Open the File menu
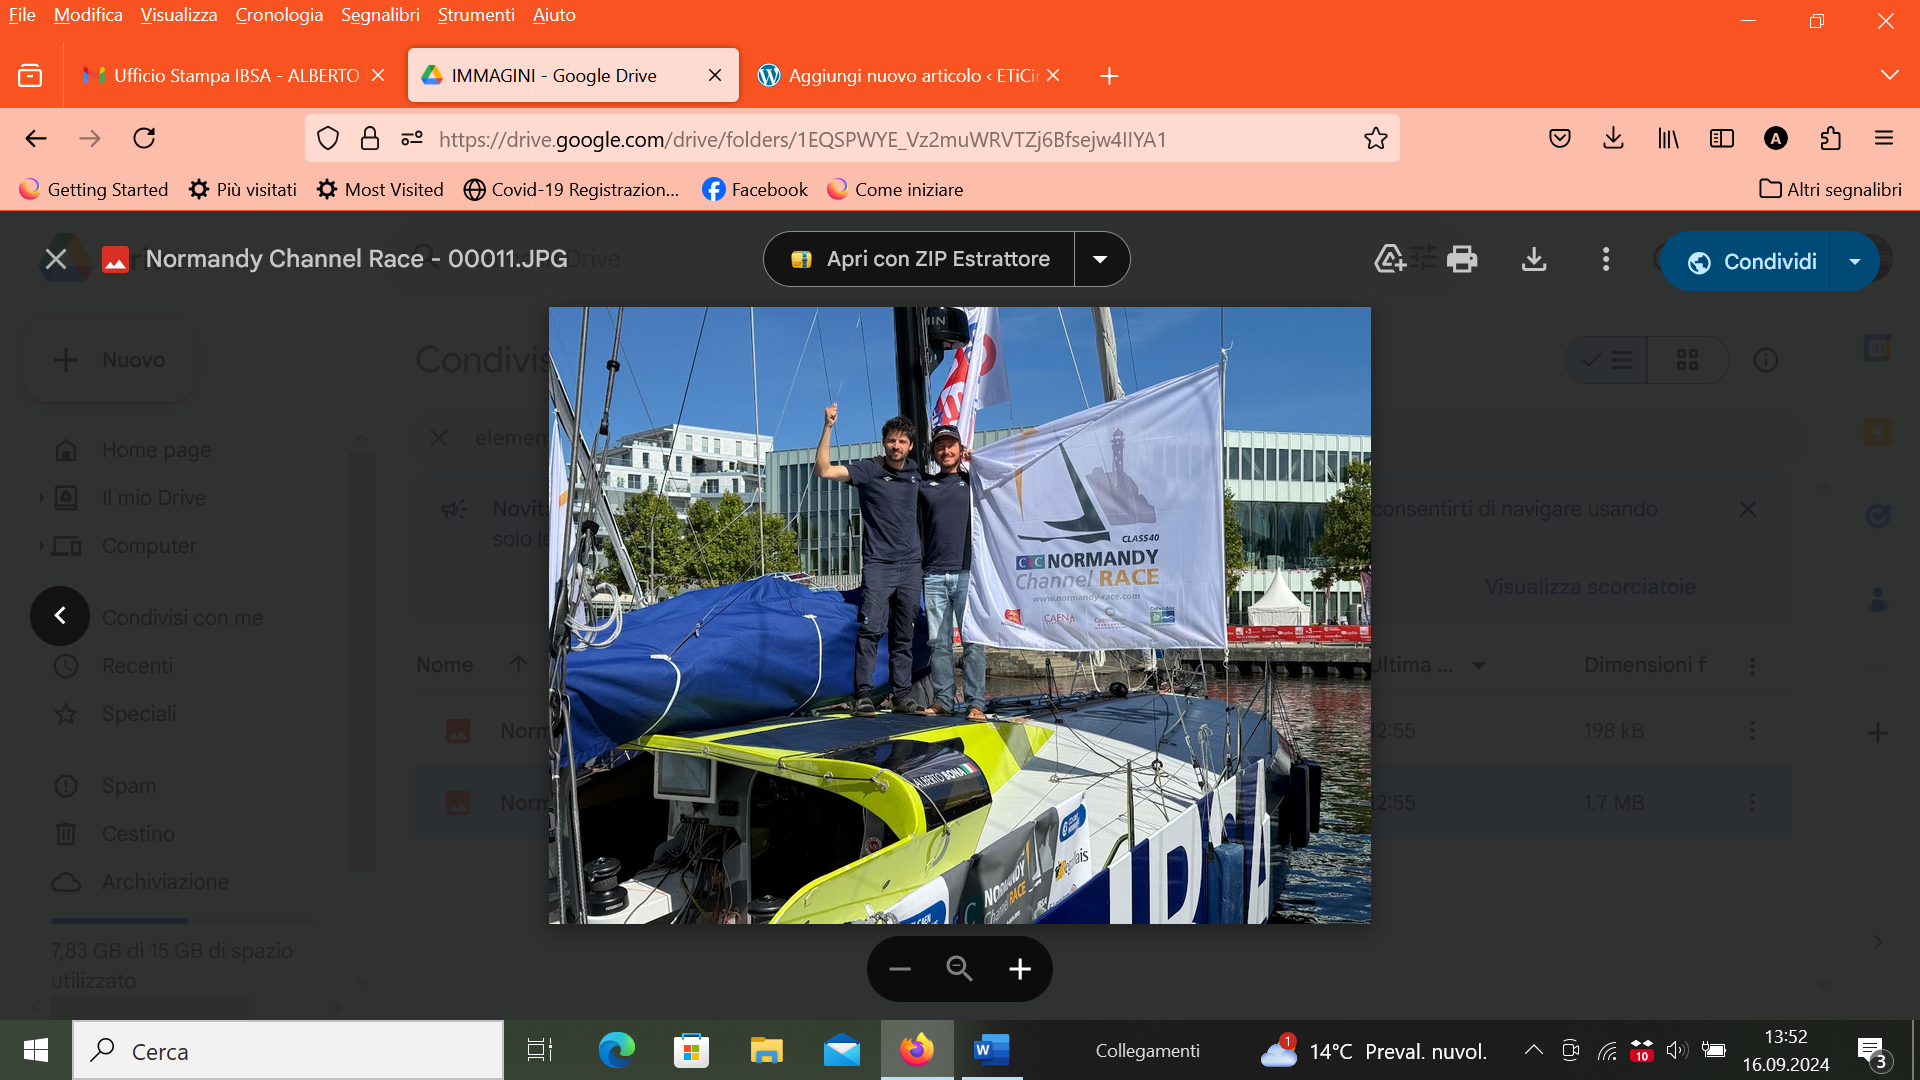The height and width of the screenshot is (1080, 1920). click(x=22, y=15)
